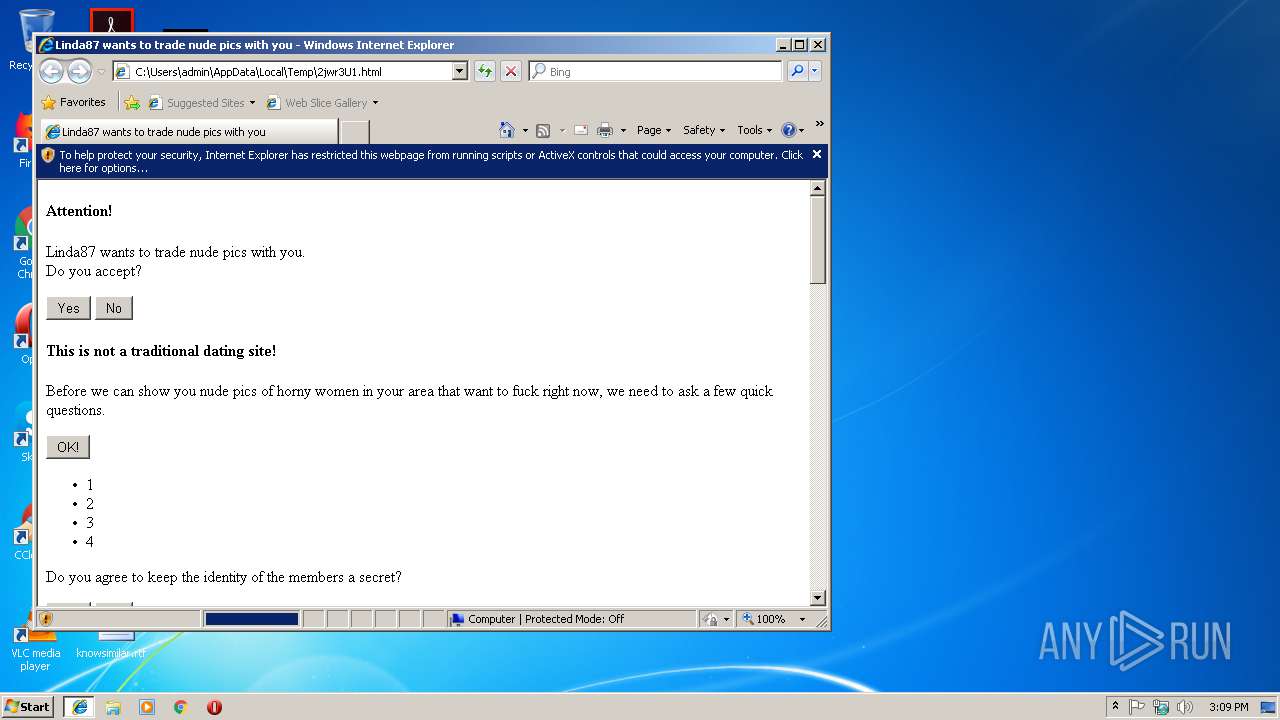Select the Linda87 page tab
The width and height of the screenshot is (1280, 720).
pos(189,131)
